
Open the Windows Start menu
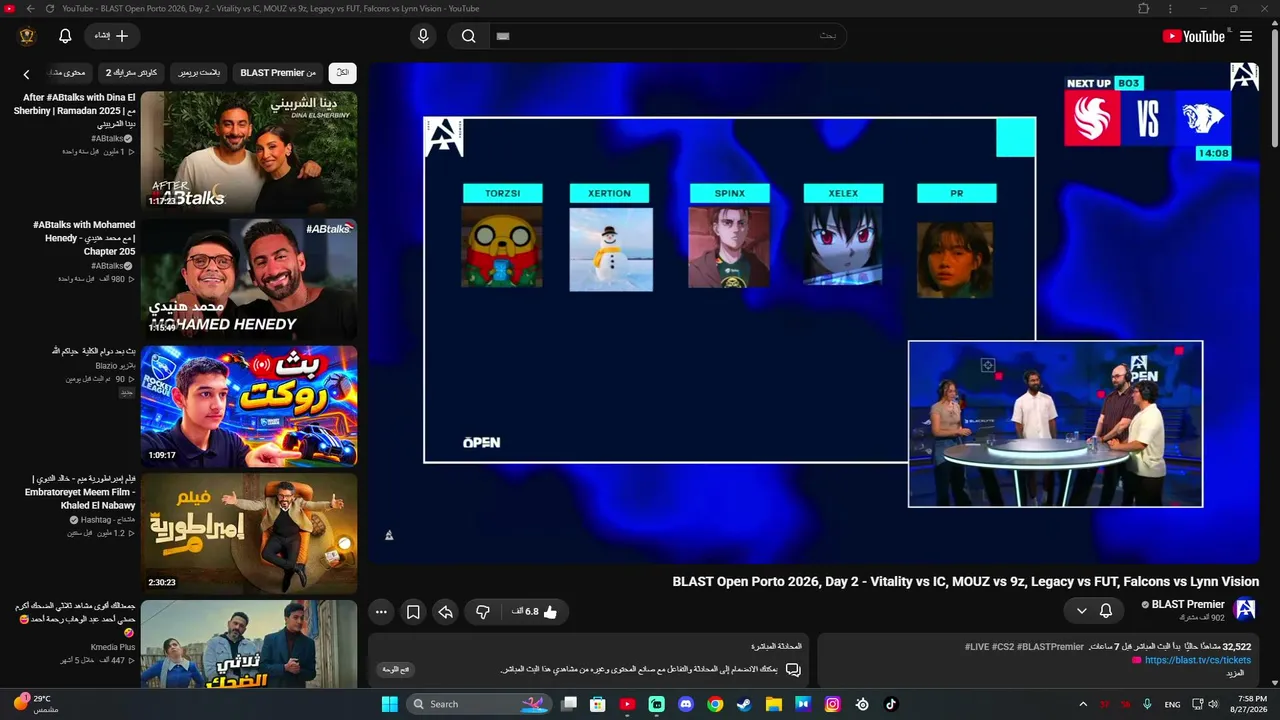(389, 704)
